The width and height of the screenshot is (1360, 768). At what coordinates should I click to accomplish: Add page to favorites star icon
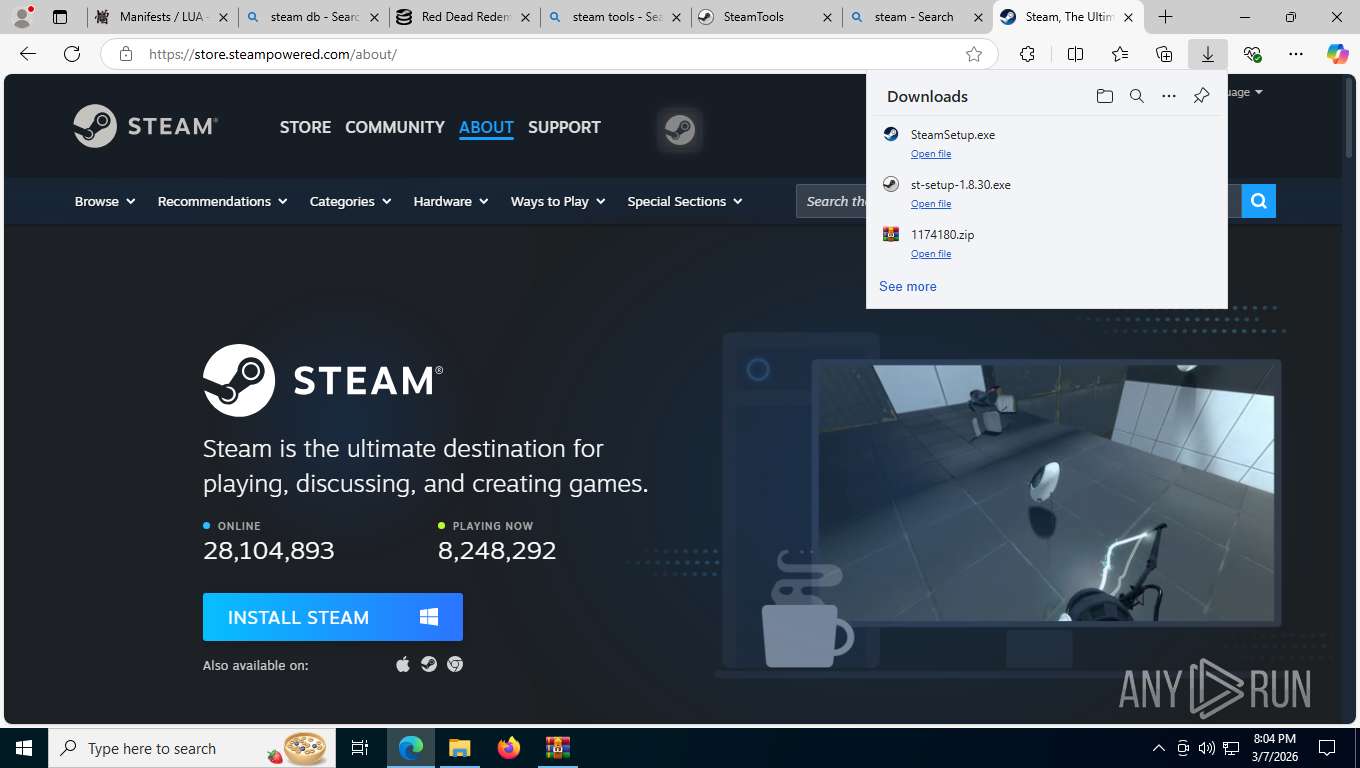[x=974, y=54]
